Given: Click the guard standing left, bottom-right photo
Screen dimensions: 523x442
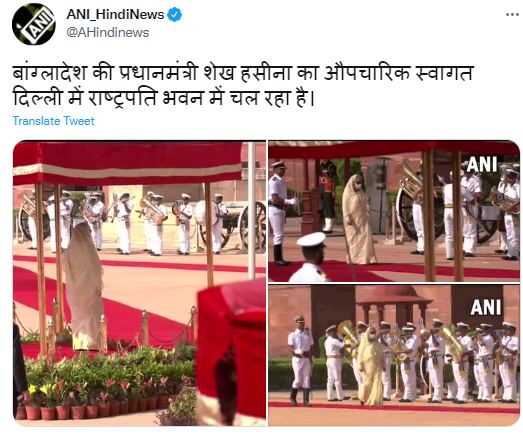Looking at the screenshot, I should [x=301, y=360].
